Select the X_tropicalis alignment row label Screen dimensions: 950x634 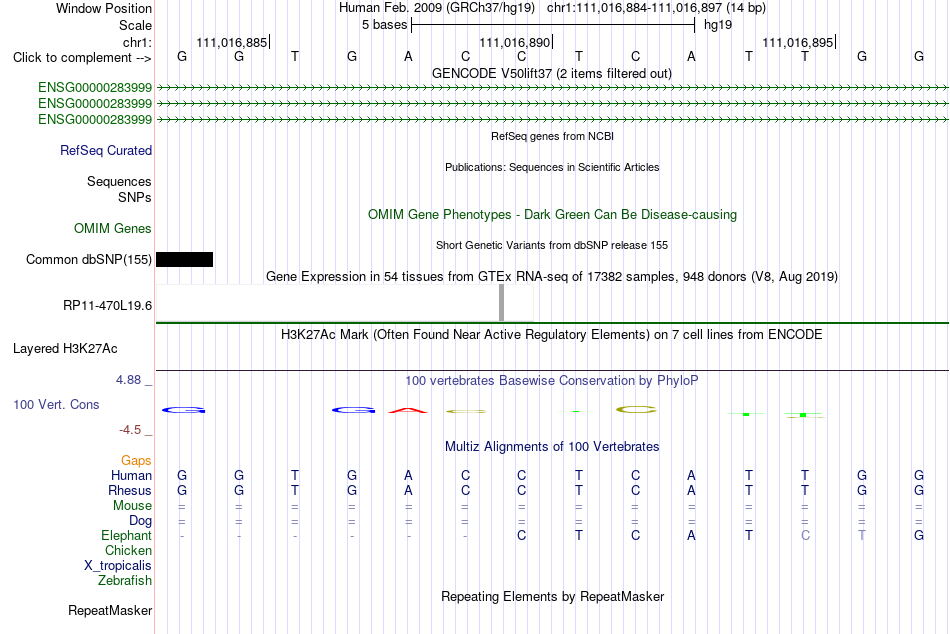tap(118, 566)
